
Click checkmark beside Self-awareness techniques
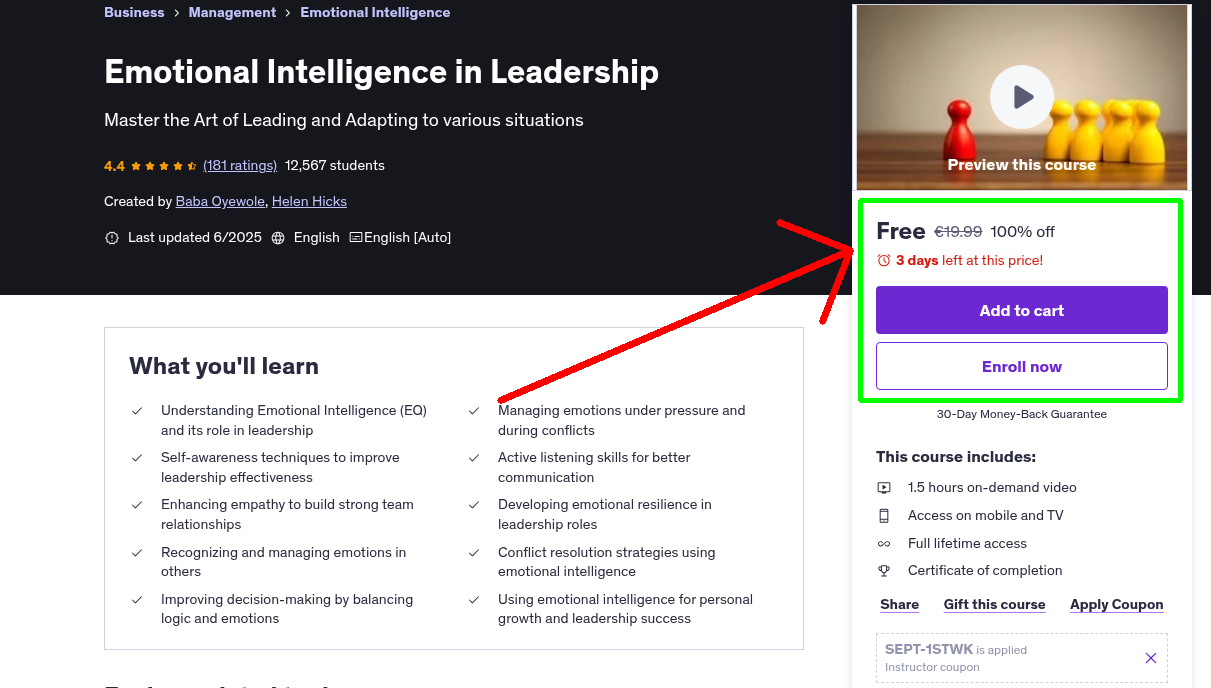click(x=137, y=458)
